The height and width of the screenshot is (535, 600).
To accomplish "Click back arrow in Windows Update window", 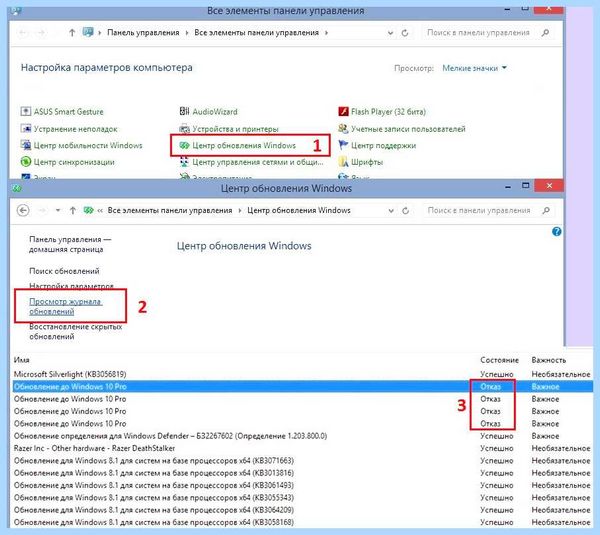I will point(23,210).
